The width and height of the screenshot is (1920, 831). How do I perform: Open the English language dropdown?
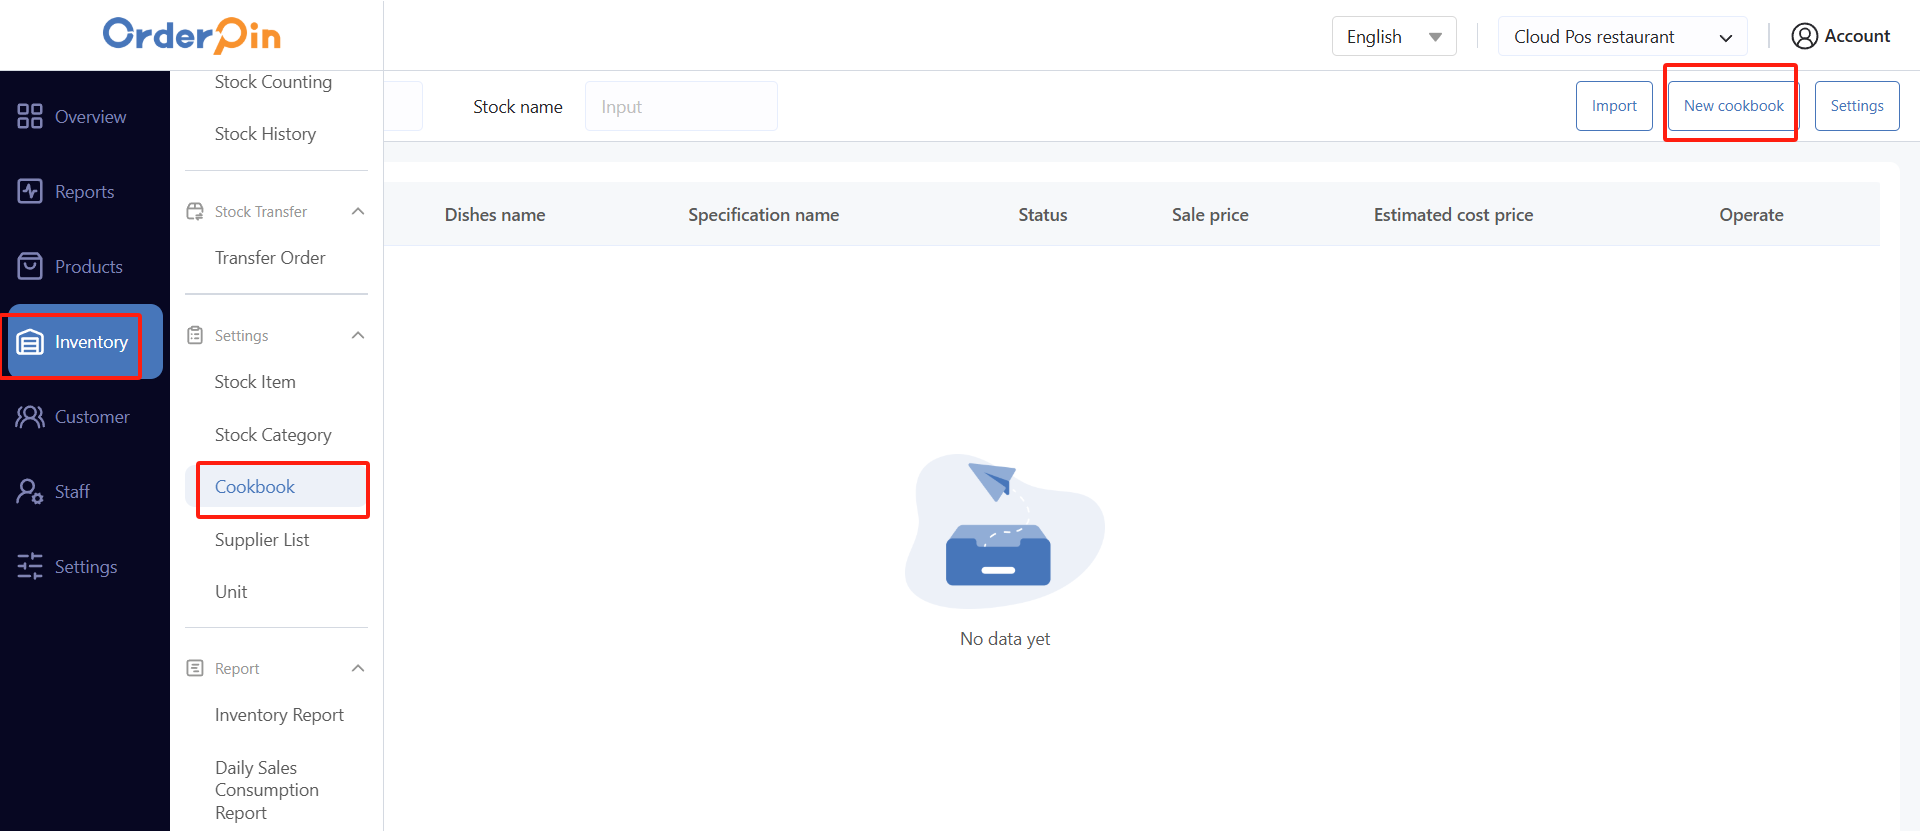(x=1394, y=37)
